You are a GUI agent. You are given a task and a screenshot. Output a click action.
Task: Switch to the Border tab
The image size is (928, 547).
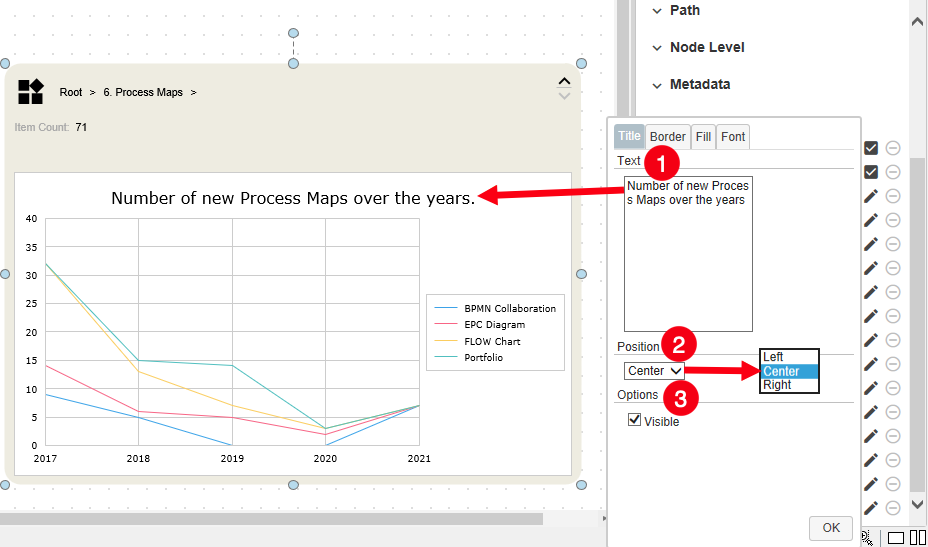click(667, 137)
